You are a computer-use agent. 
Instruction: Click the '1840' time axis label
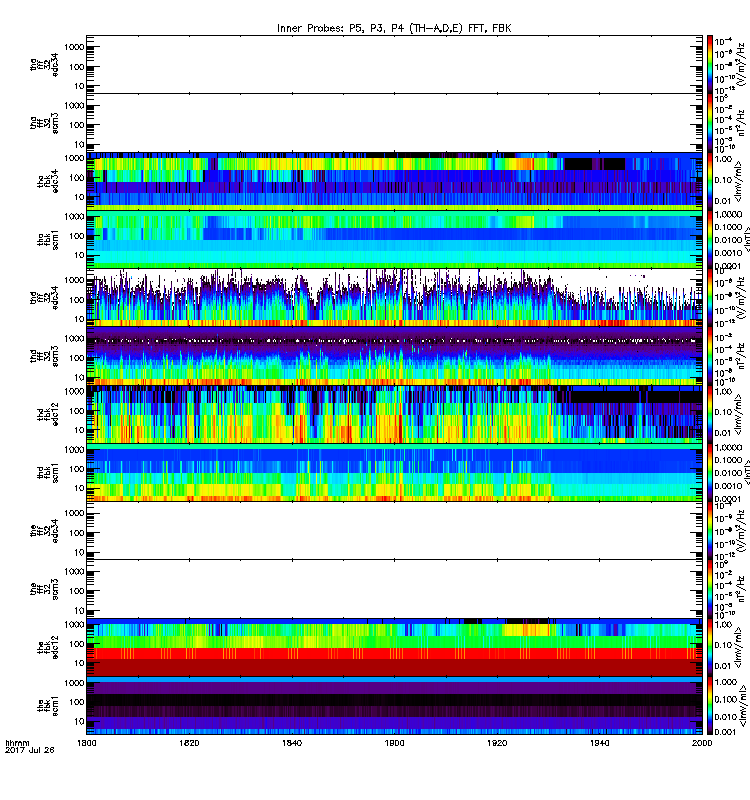[292, 743]
